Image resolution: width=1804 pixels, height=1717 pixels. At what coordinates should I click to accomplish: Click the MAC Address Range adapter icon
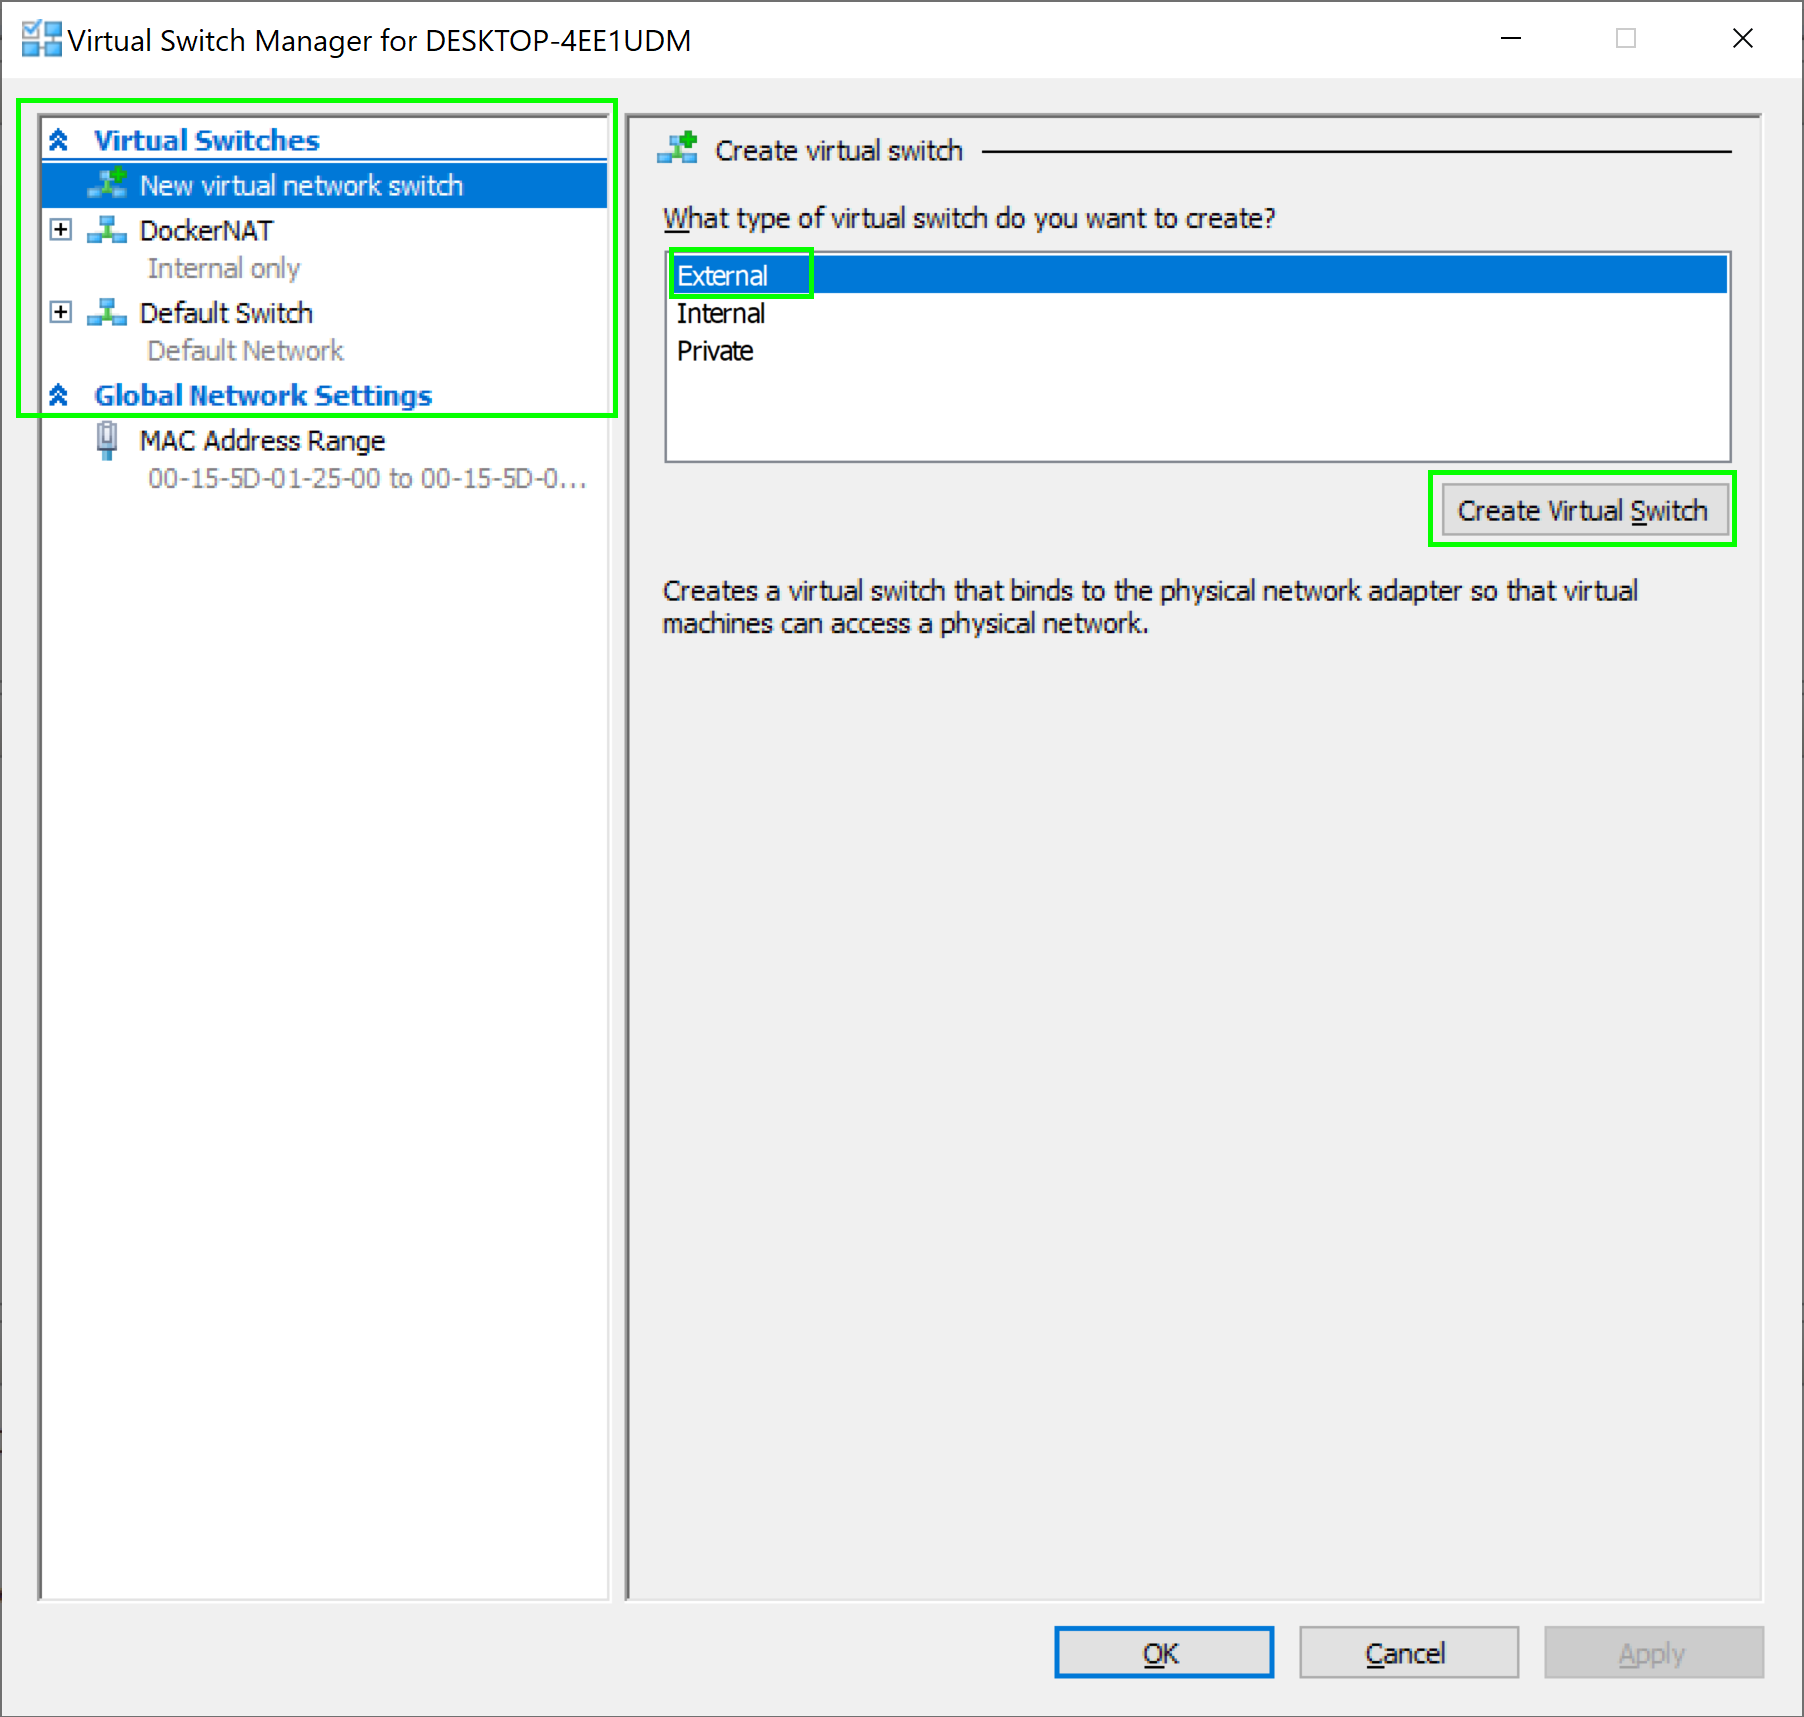[x=107, y=441]
